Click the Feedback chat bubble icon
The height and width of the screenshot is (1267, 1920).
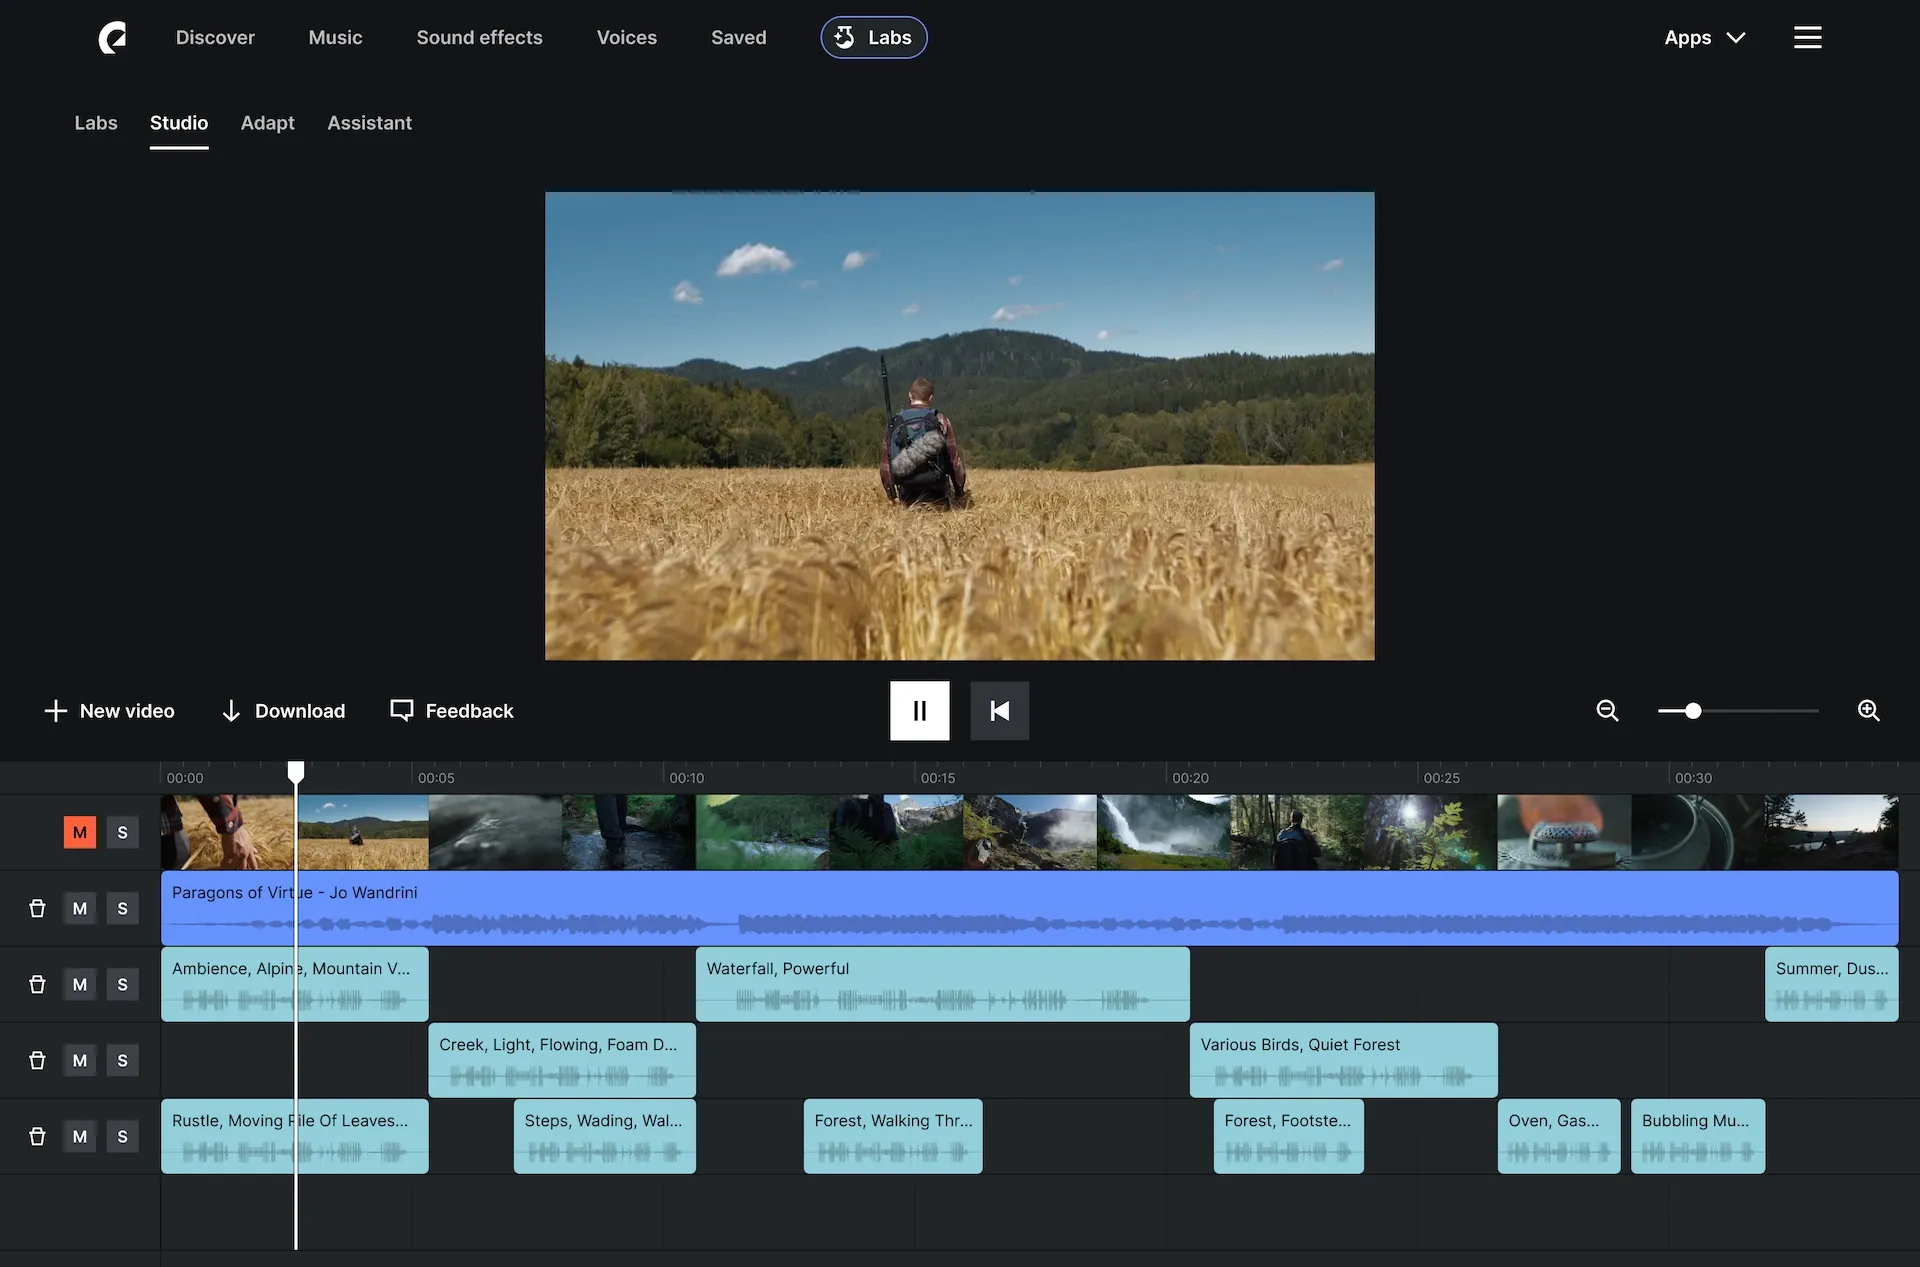(402, 710)
